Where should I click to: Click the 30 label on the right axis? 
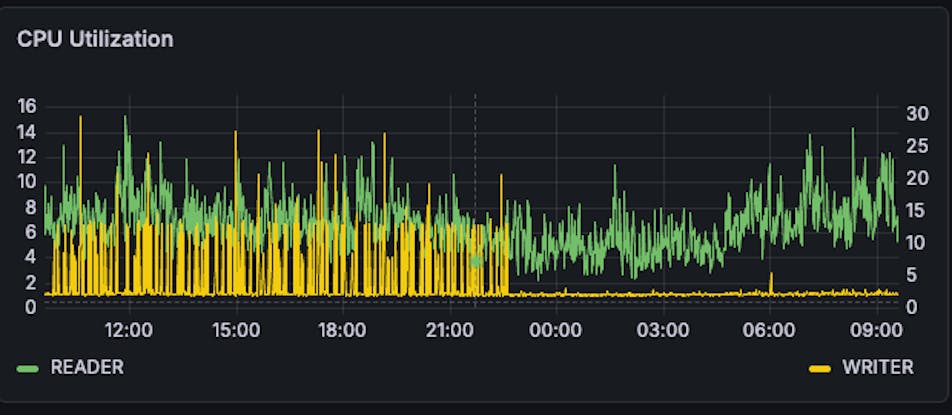point(918,113)
